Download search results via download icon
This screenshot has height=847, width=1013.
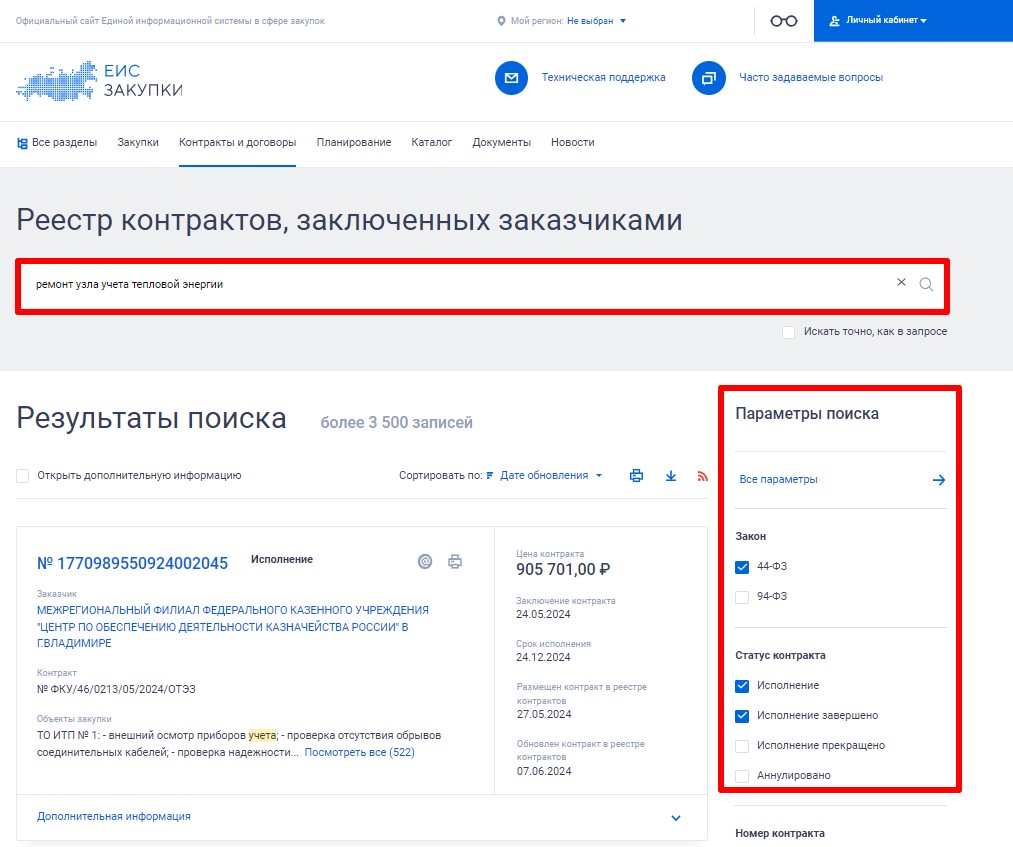[671, 476]
